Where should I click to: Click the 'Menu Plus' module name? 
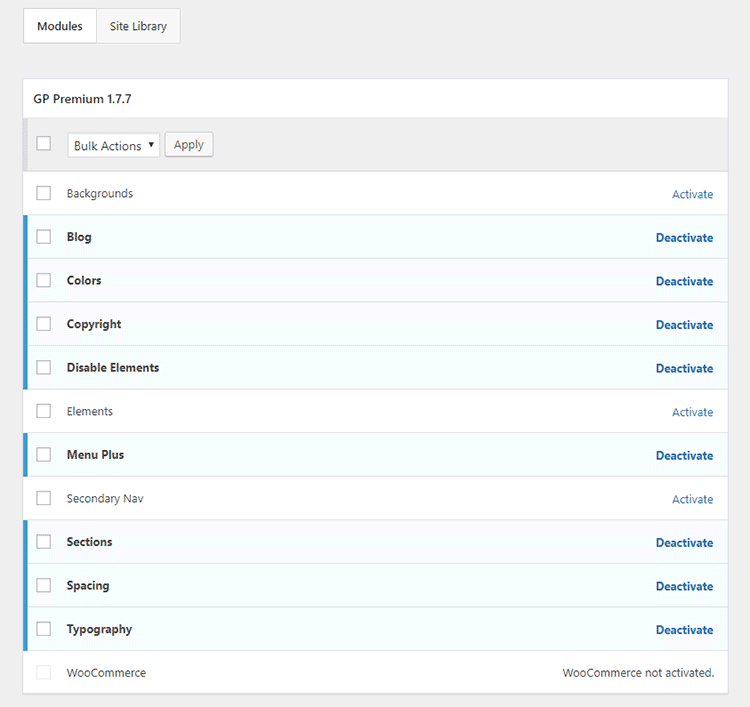[x=95, y=454]
